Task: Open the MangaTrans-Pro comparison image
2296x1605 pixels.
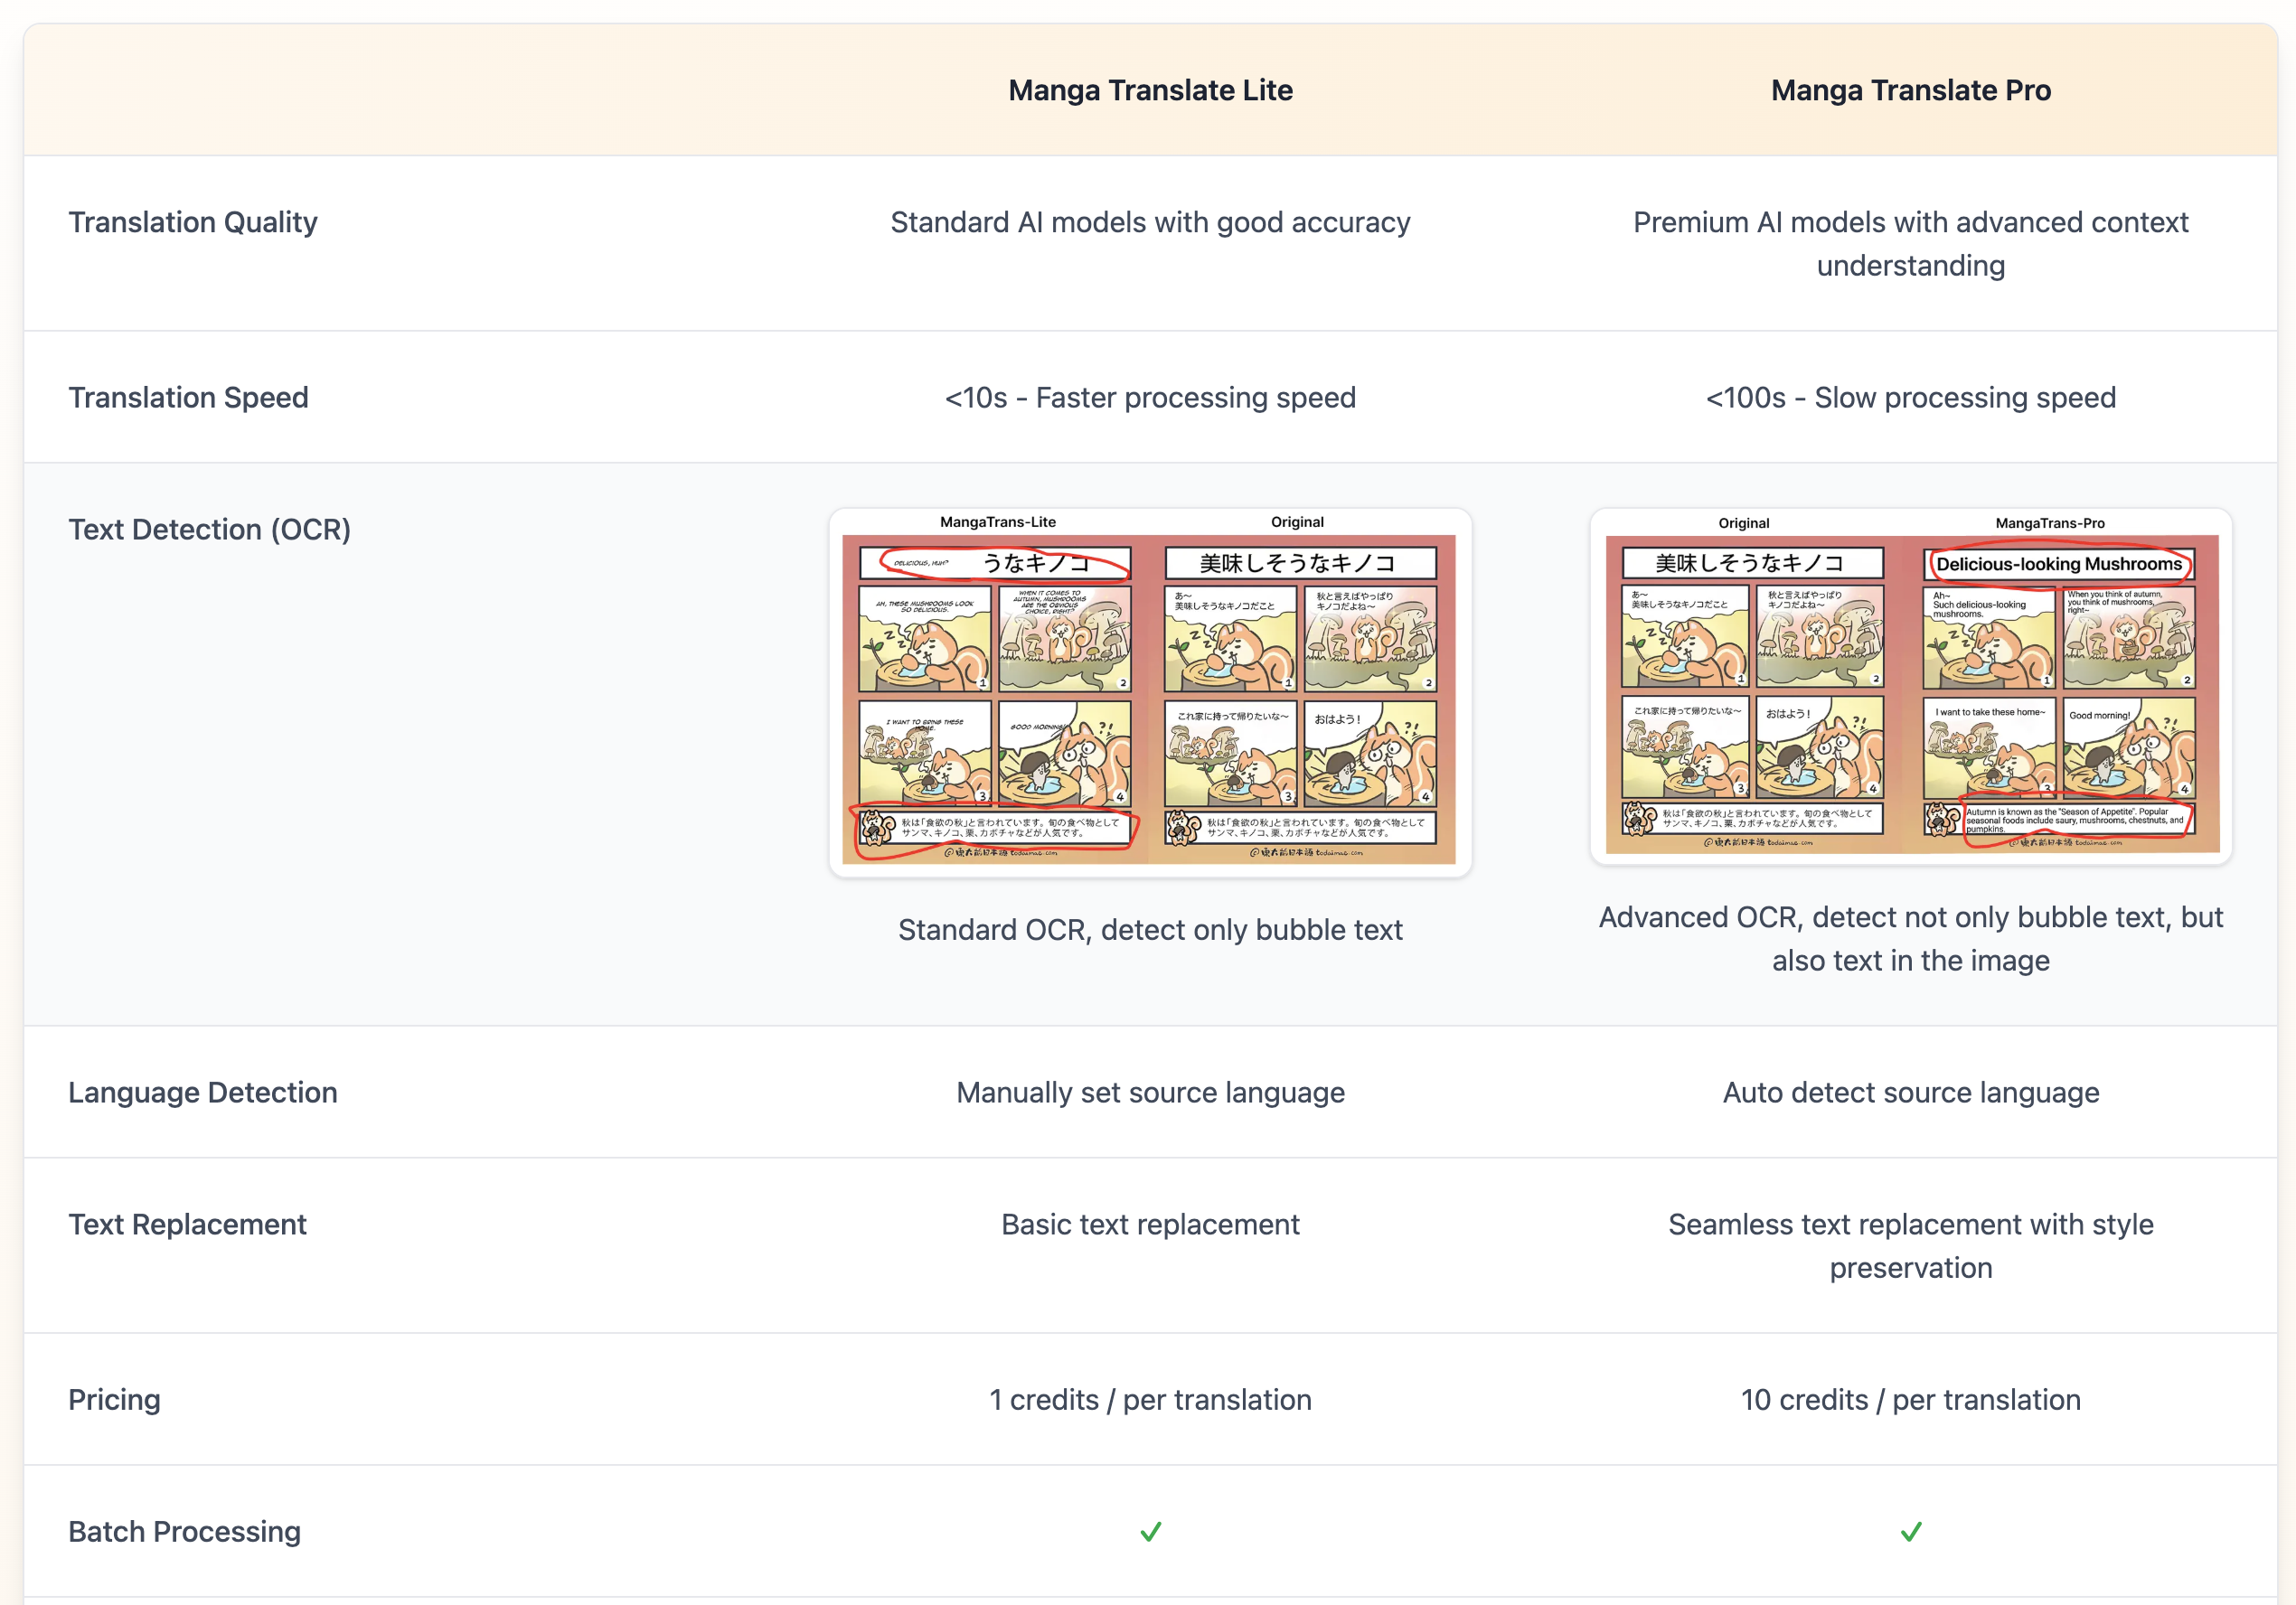Action: coord(1908,688)
